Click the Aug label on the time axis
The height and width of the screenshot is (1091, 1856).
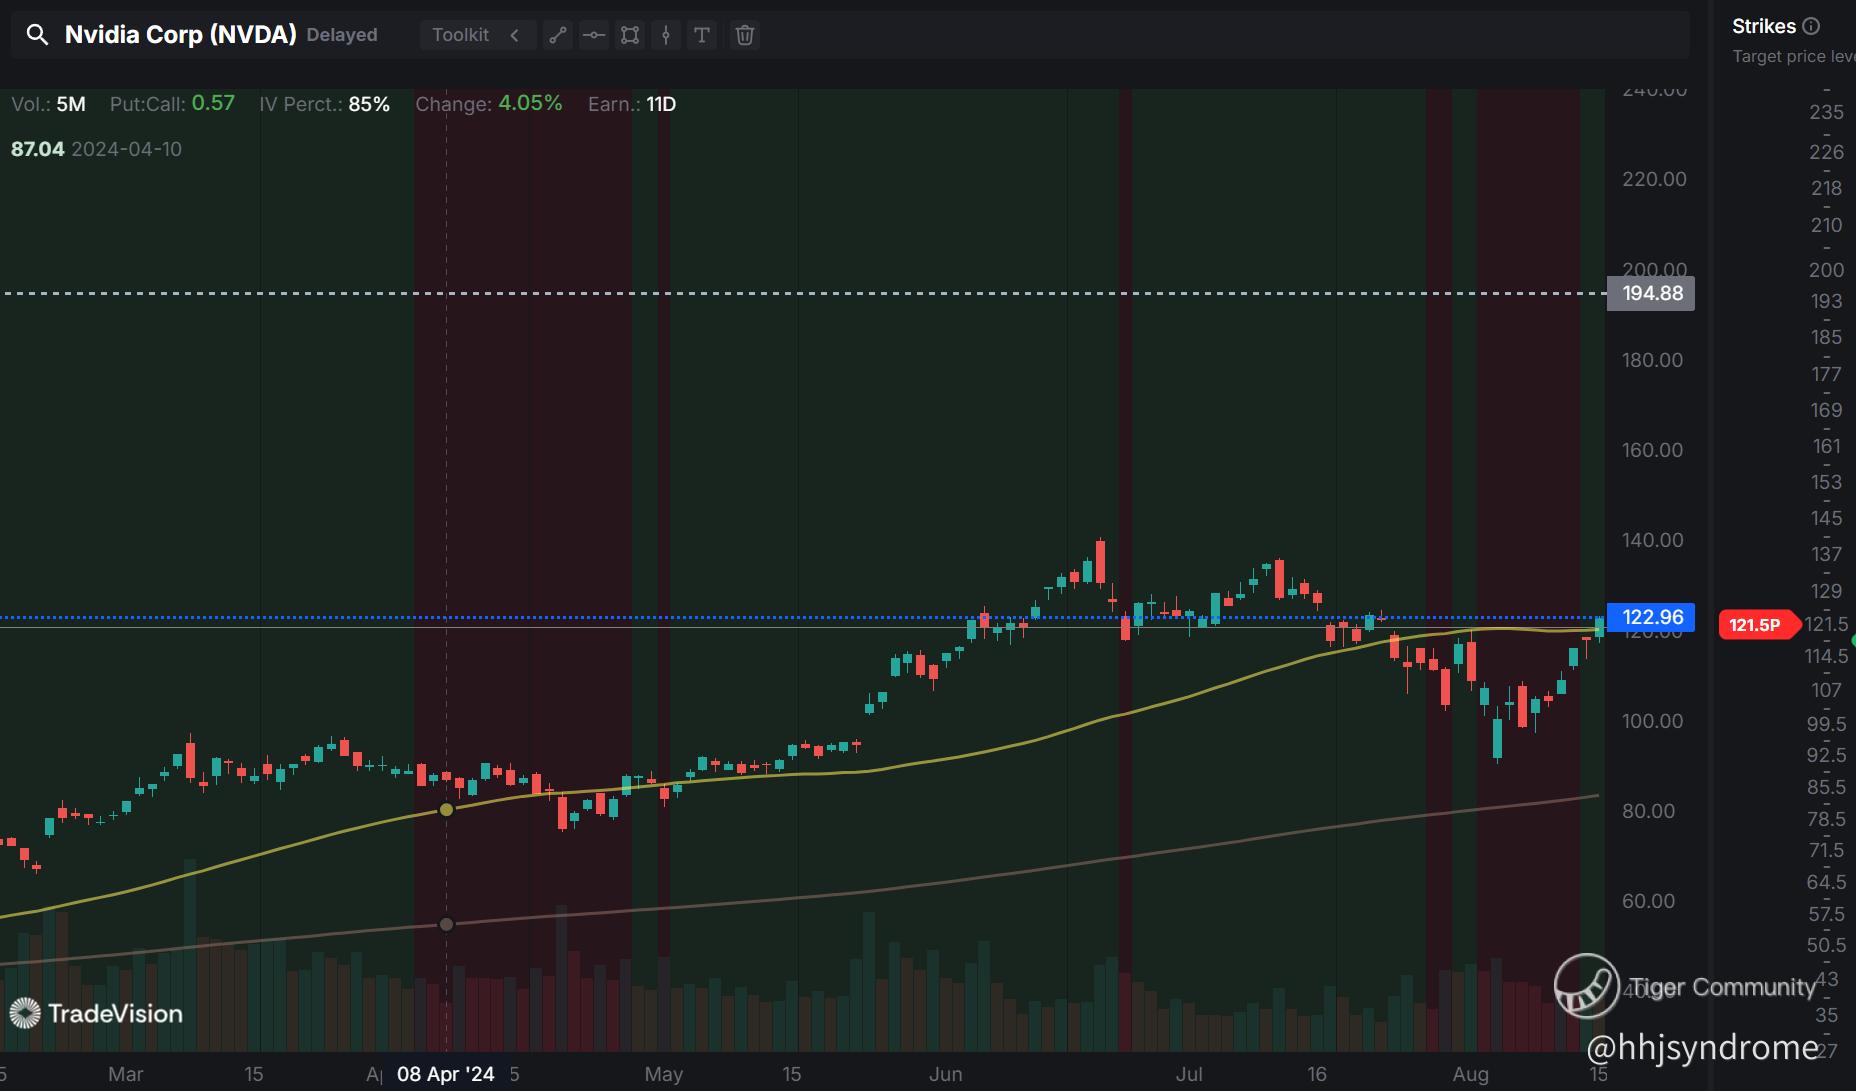(x=1471, y=1074)
